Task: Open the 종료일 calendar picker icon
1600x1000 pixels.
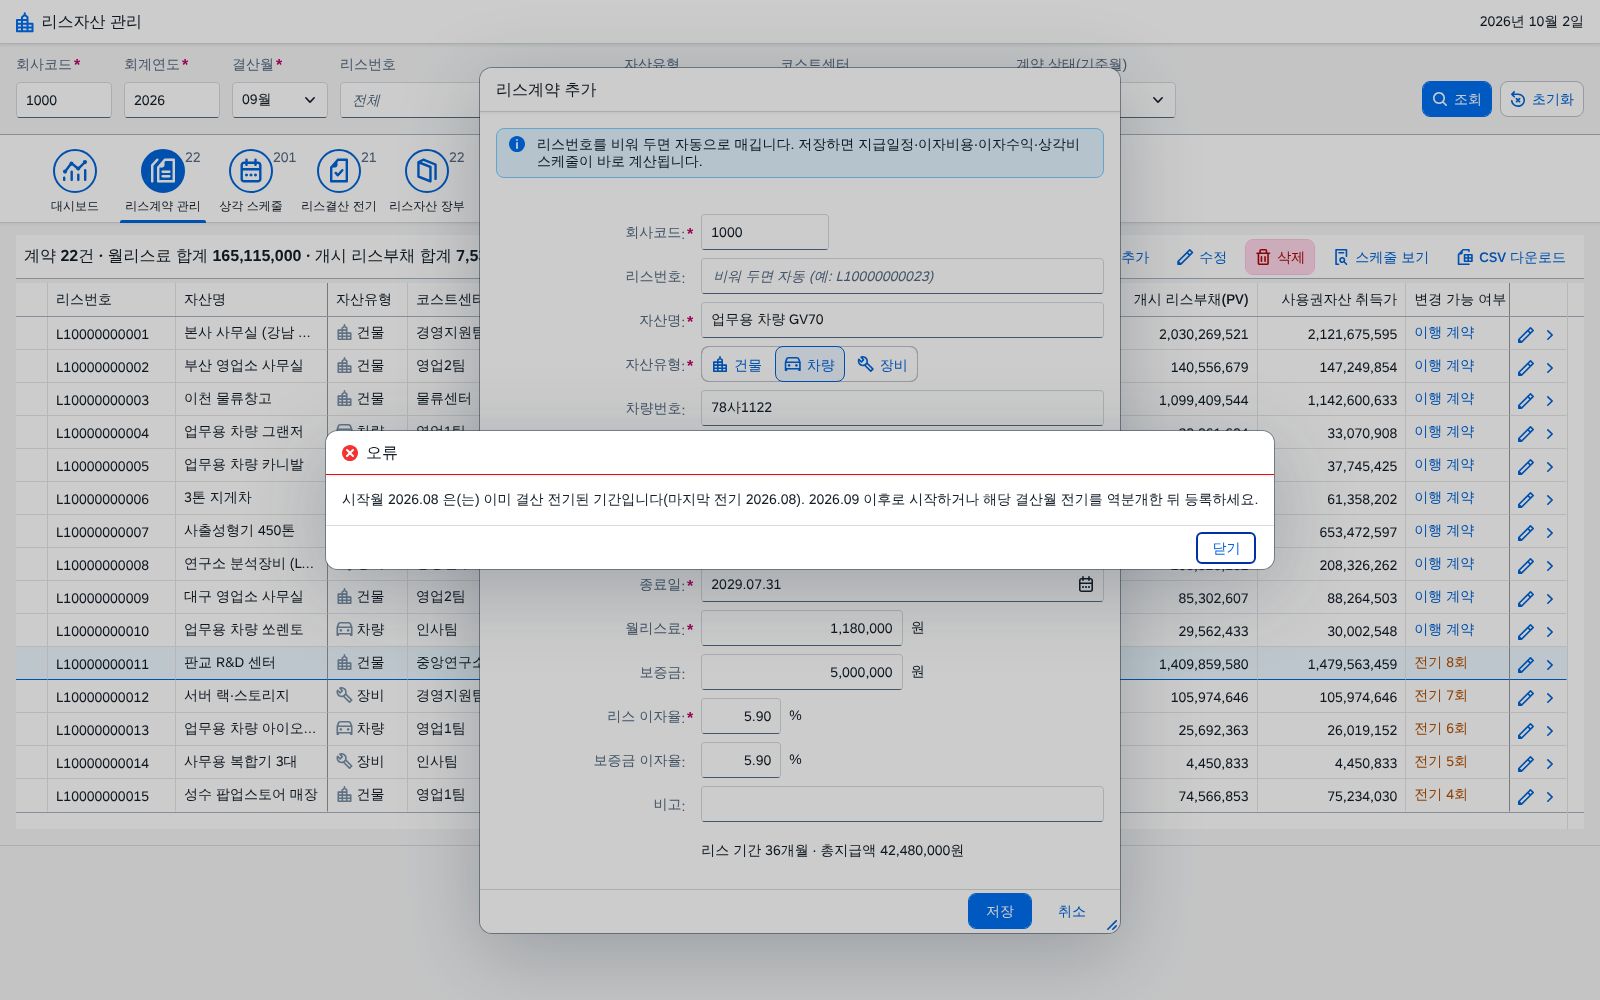Action: pos(1086,584)
